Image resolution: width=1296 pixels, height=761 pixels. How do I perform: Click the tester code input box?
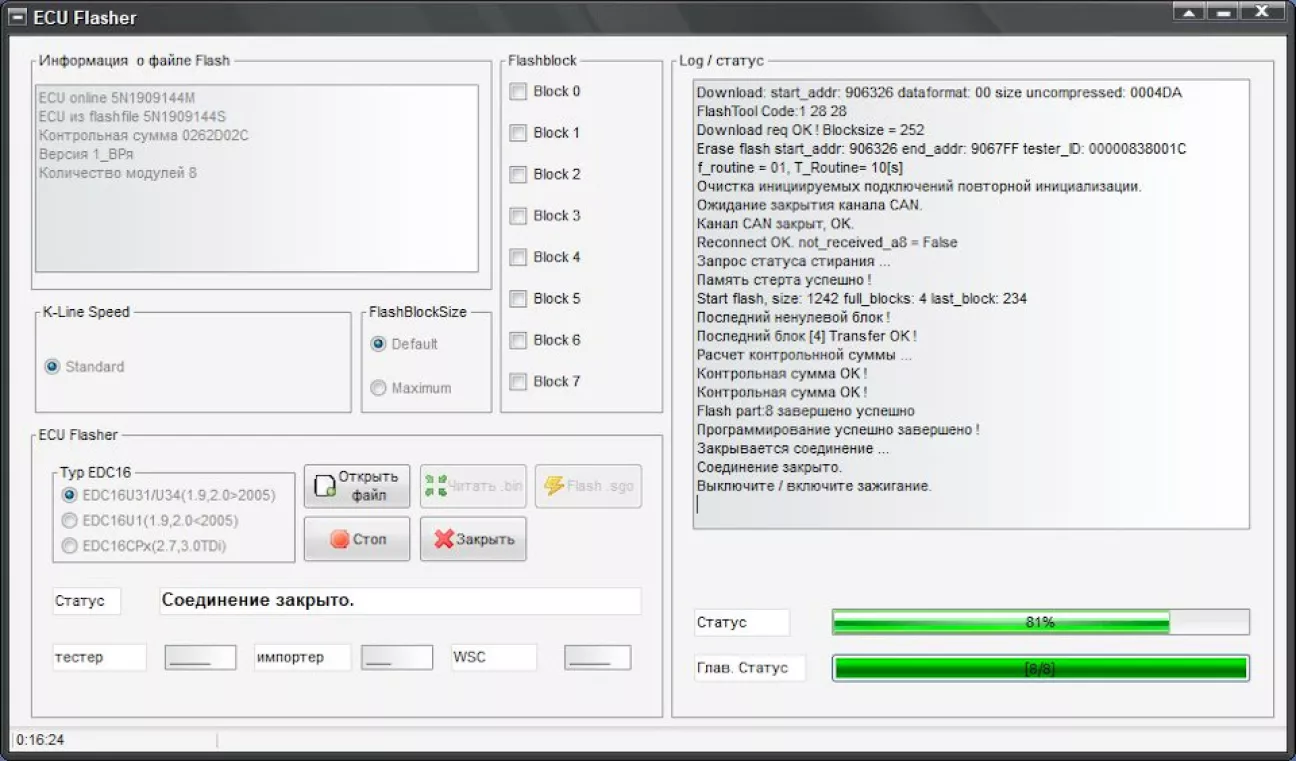[200, 657]
